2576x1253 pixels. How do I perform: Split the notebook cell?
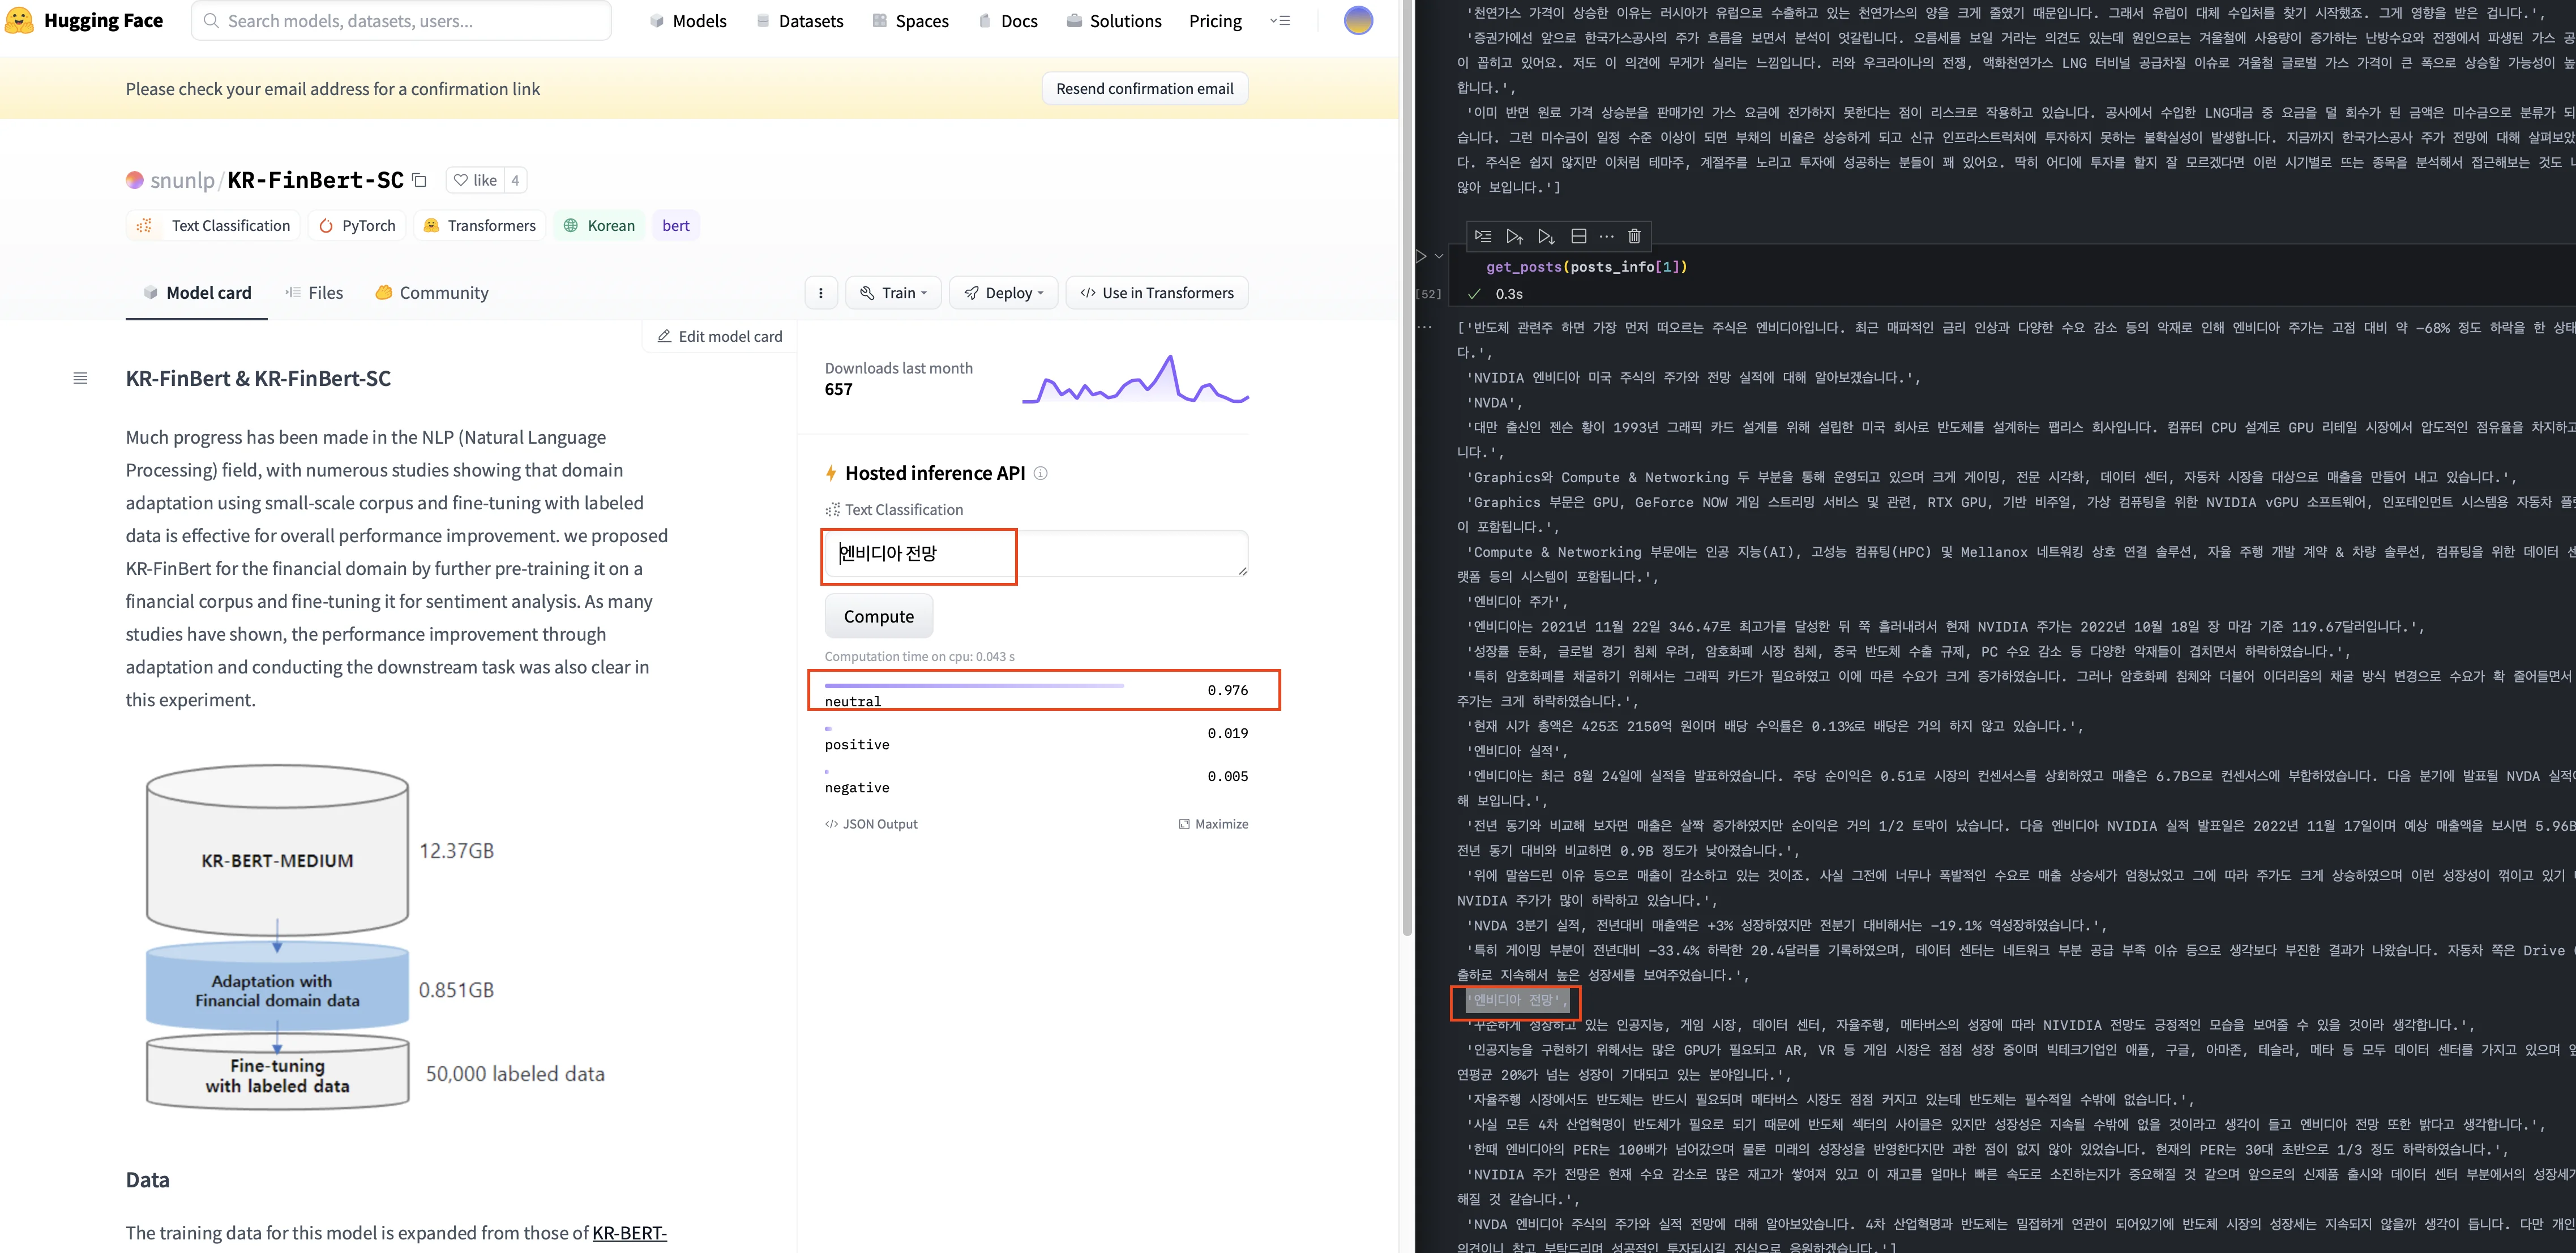tap(1579, 236)
